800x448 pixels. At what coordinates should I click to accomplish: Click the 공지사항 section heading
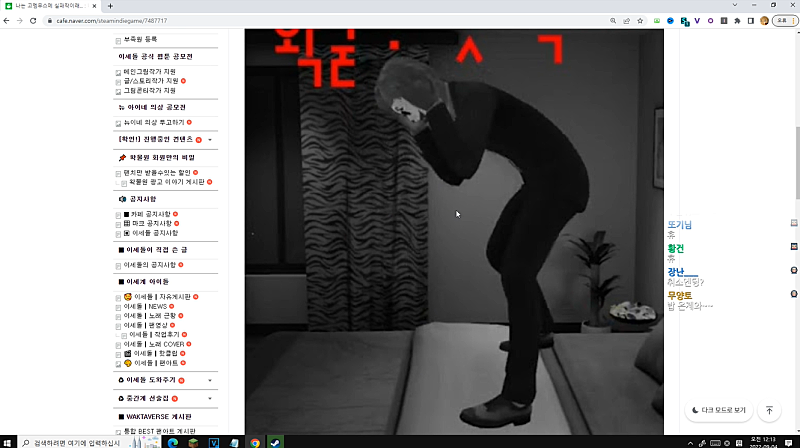[142, 200]
